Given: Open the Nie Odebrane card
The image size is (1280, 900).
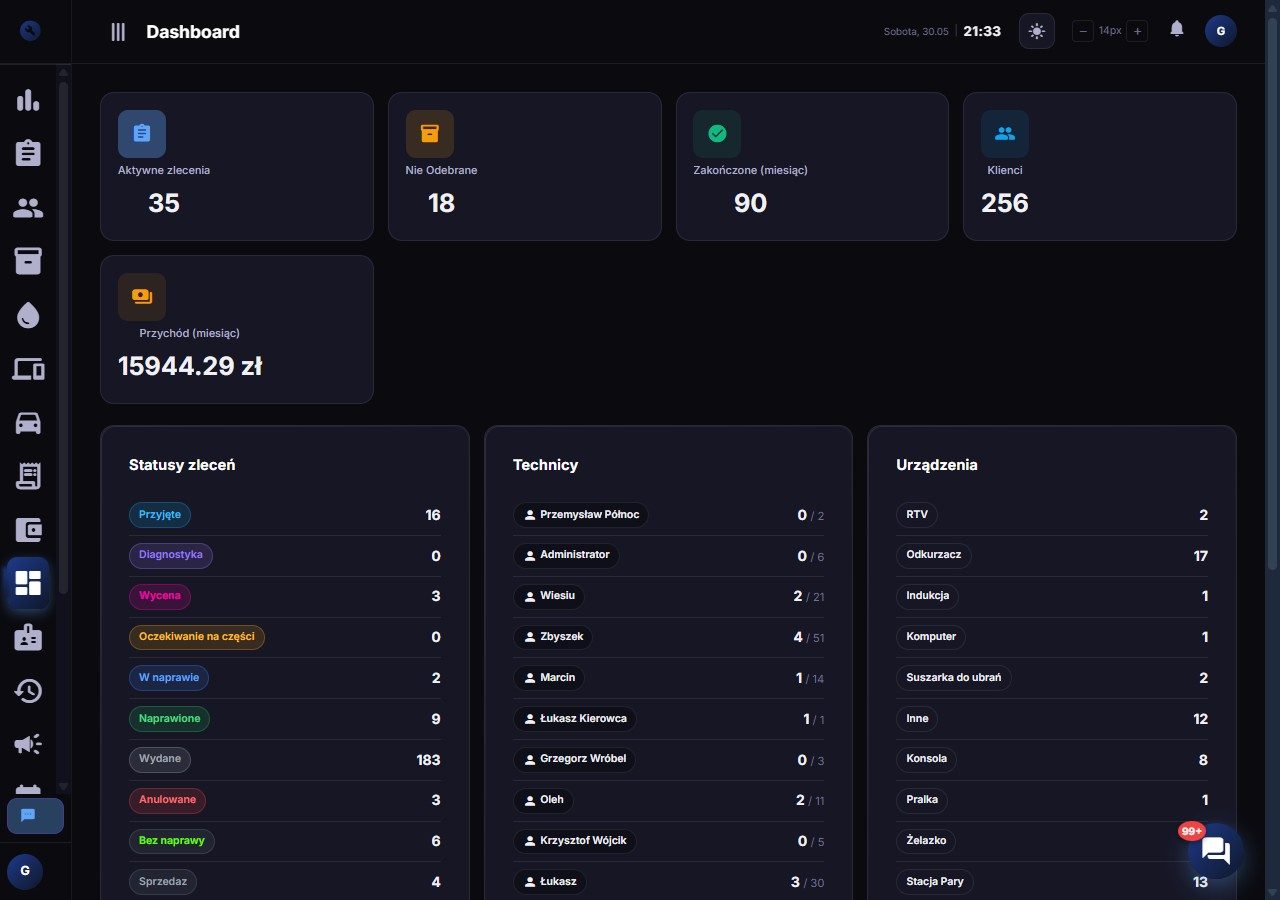Looking at the screenshot, I should (x=525, y=166).
